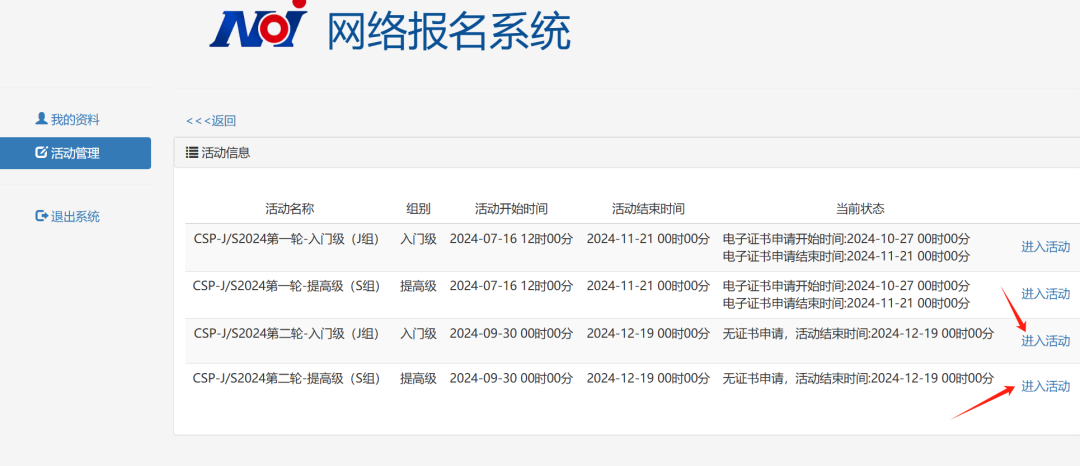
Task: Click the list icon beside 活动信息
Action: click(192, 153)
